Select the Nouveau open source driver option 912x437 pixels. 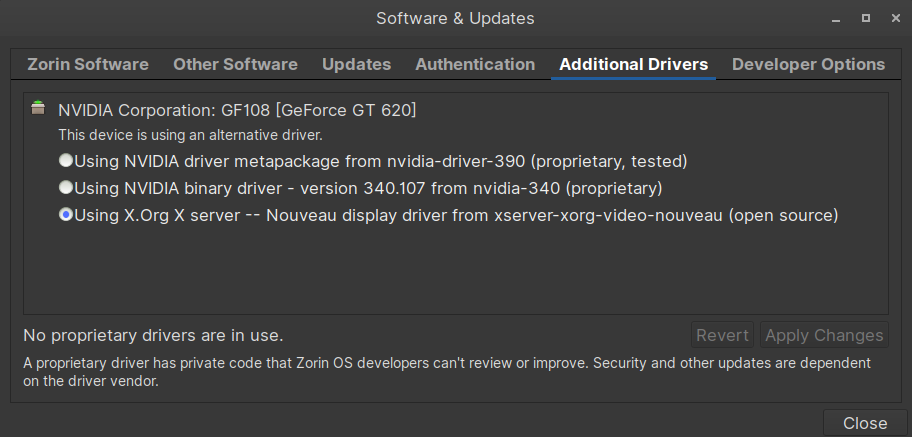(x=66, y=214)
